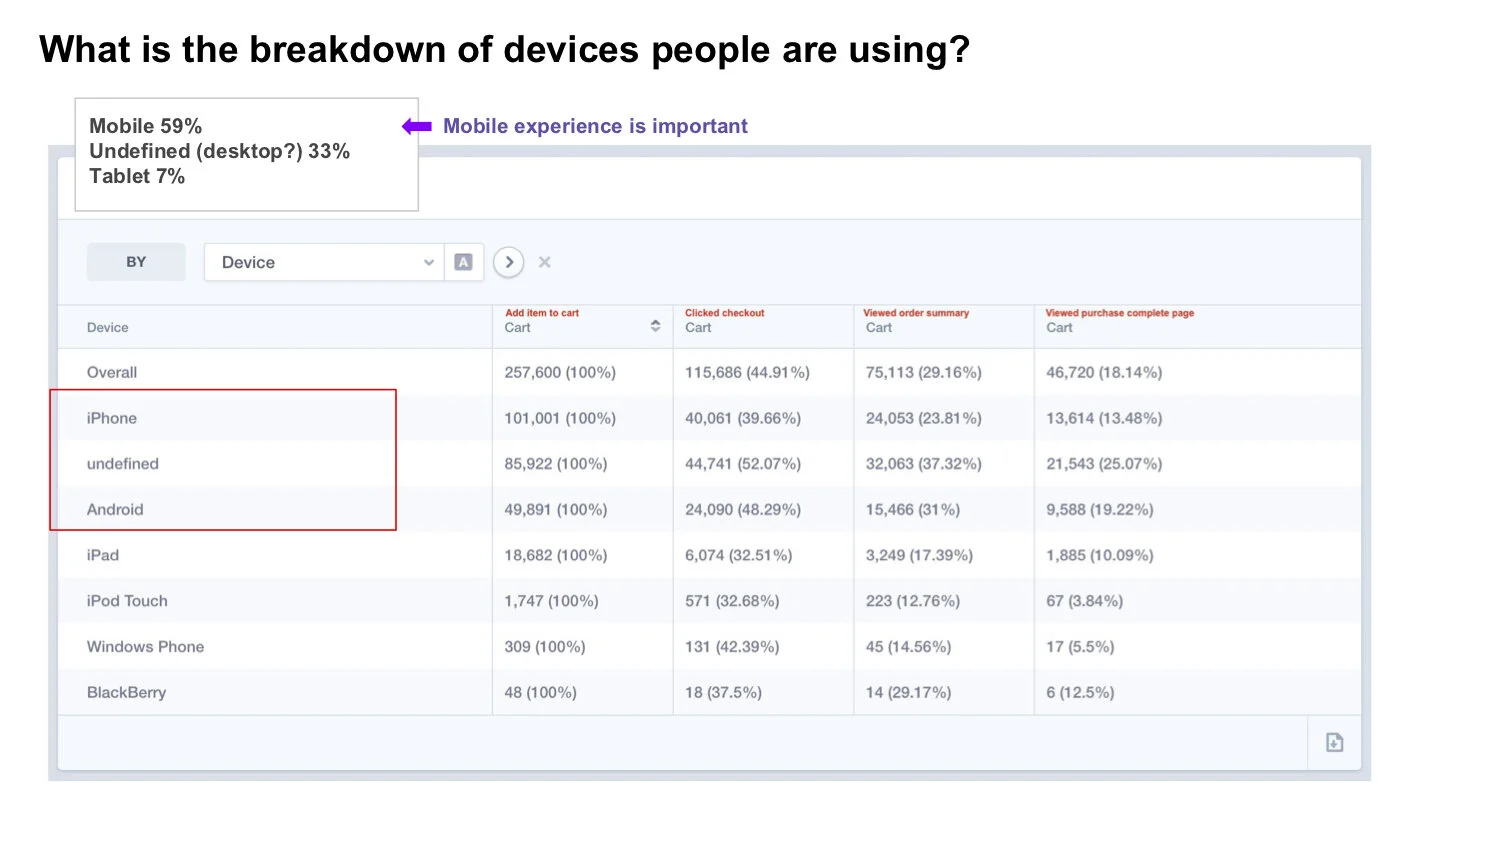Click the 44,741 (52.07%) cell
The height and width of the screenshot is (843, 1500).
point(743,464)
